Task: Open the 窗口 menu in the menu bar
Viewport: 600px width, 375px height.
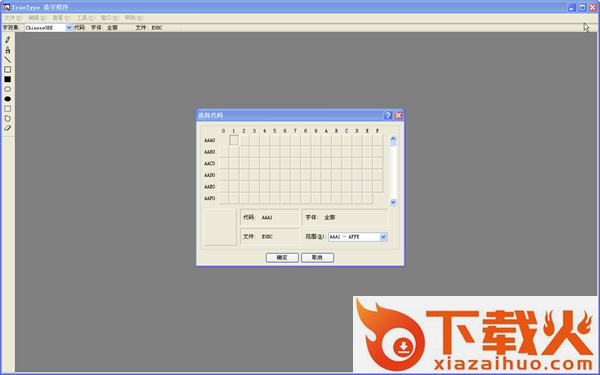Action: pos(110,18)
